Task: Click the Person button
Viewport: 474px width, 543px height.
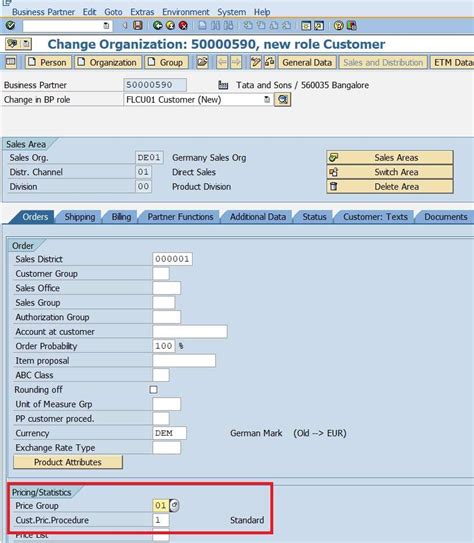Action: 48,62
